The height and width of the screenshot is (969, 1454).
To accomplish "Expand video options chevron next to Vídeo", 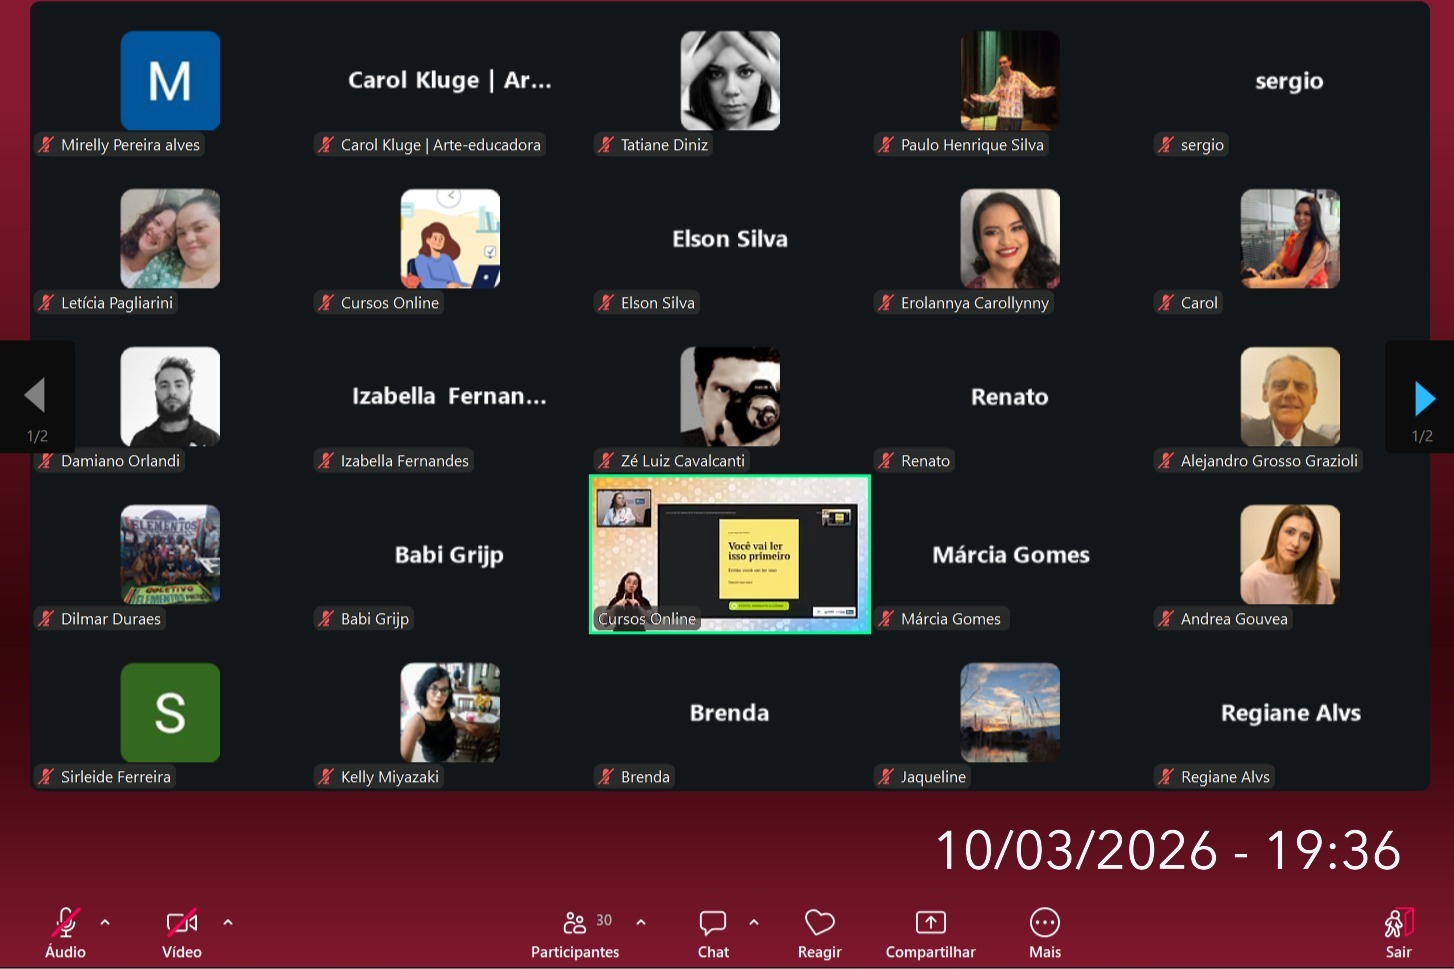I will pos(228,922).
